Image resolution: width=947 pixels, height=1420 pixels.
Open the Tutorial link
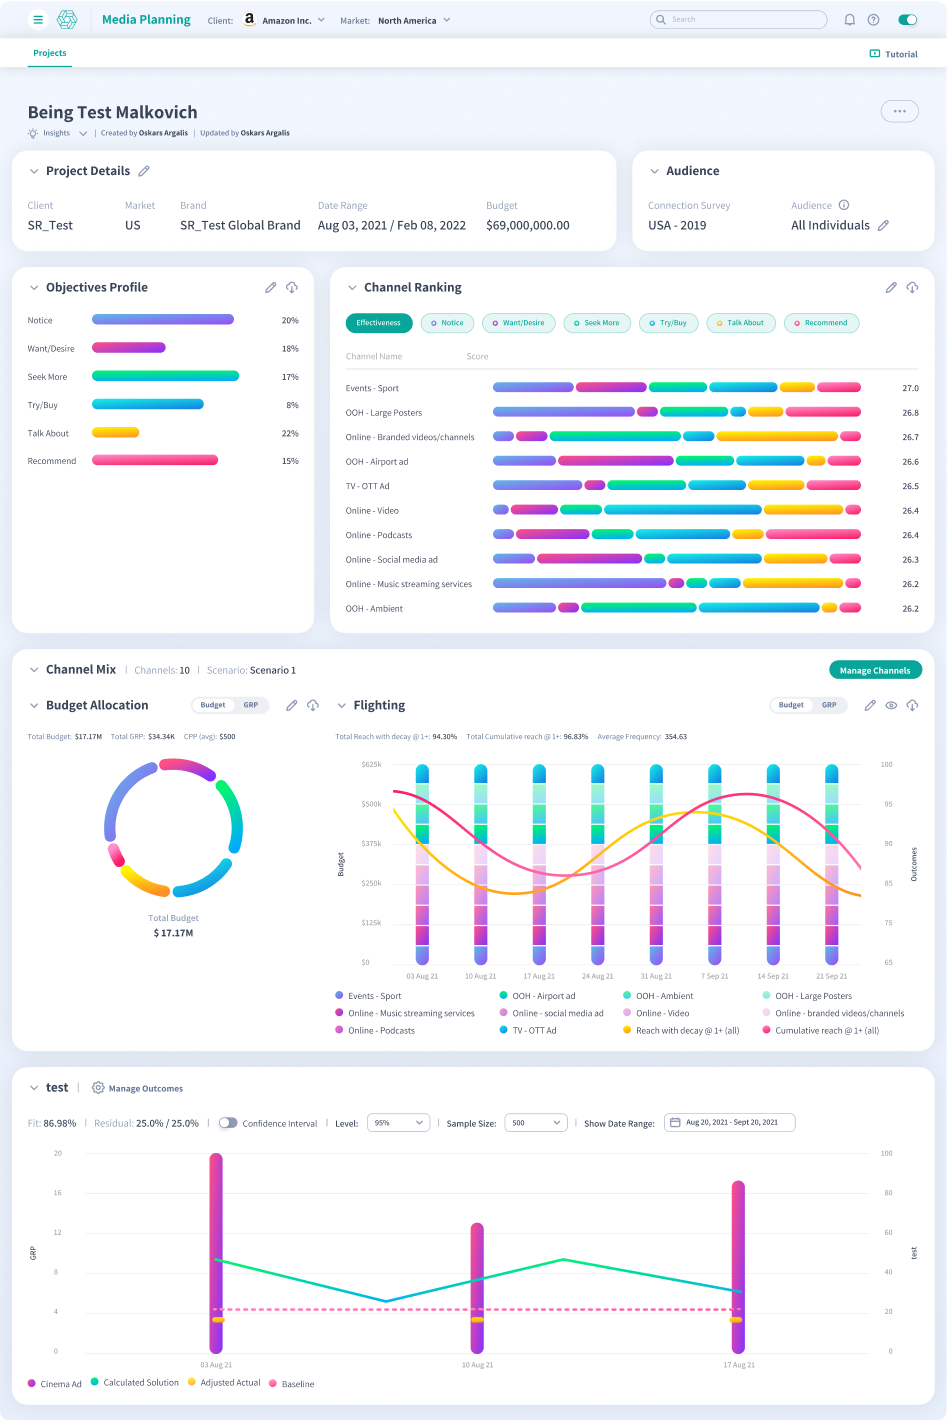[893, 54]
